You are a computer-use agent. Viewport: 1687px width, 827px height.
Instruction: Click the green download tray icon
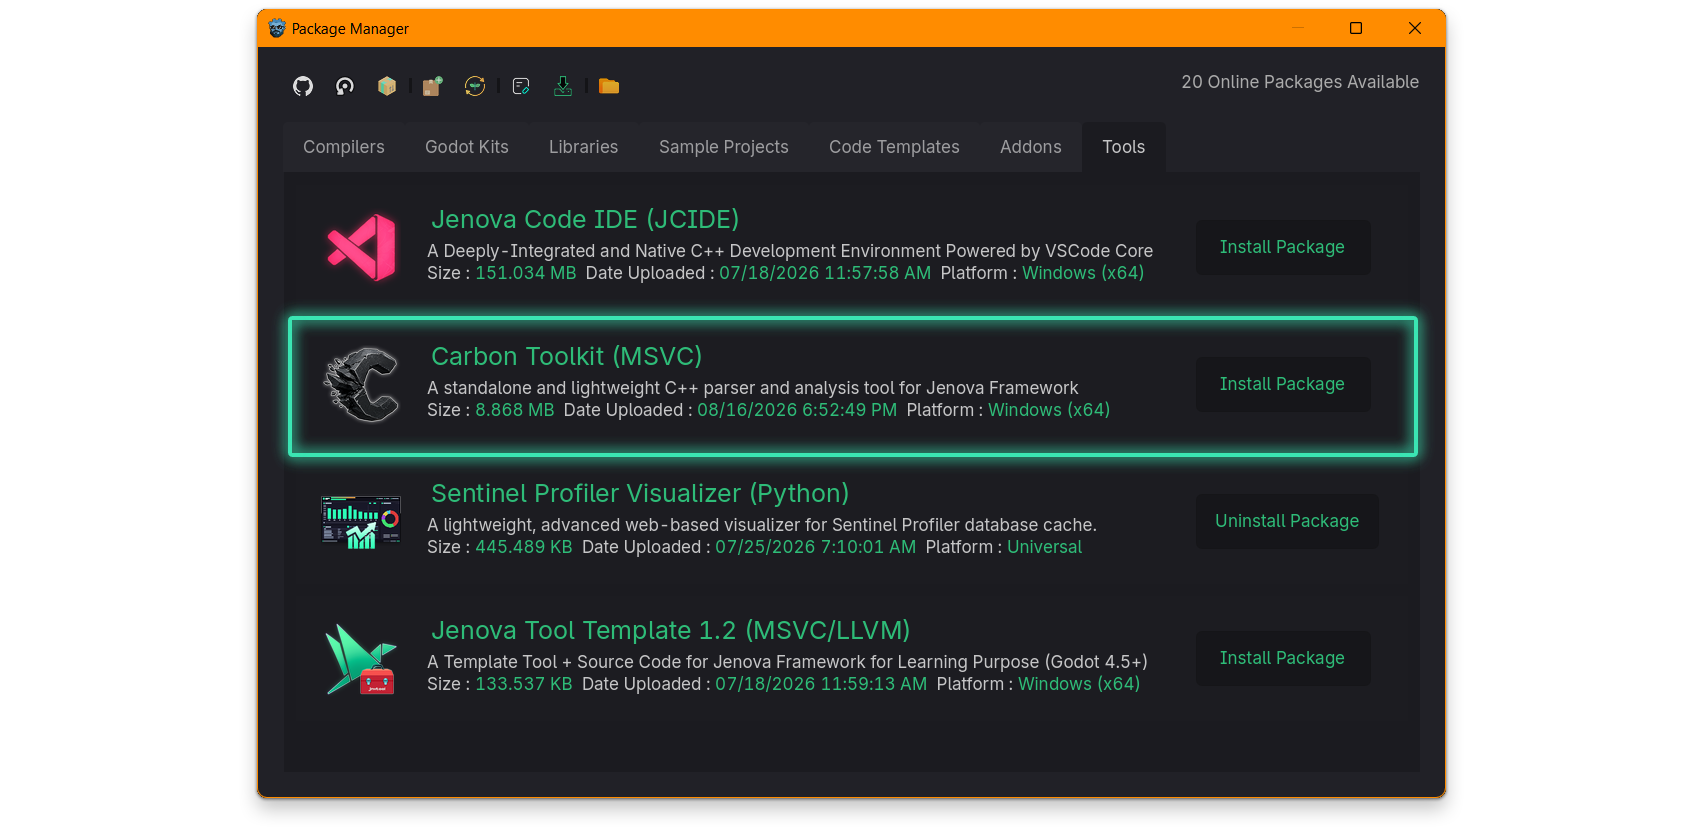[x=563, y=86]
